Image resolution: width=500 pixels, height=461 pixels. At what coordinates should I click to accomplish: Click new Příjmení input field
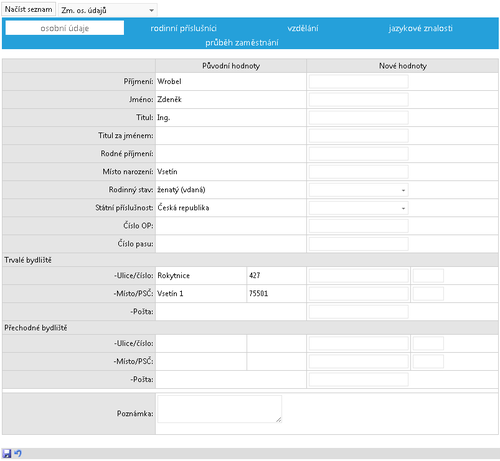click(358, 81)
